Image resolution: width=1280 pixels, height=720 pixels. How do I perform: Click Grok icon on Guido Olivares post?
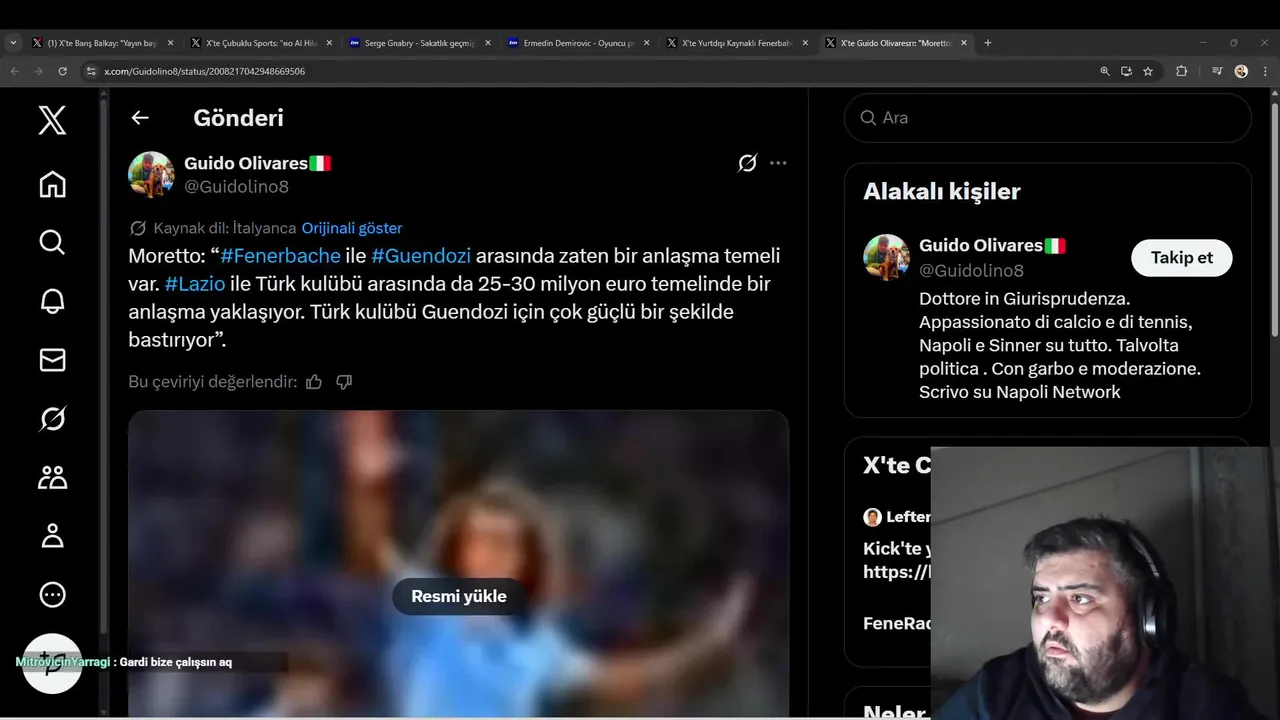coord(747,163)
